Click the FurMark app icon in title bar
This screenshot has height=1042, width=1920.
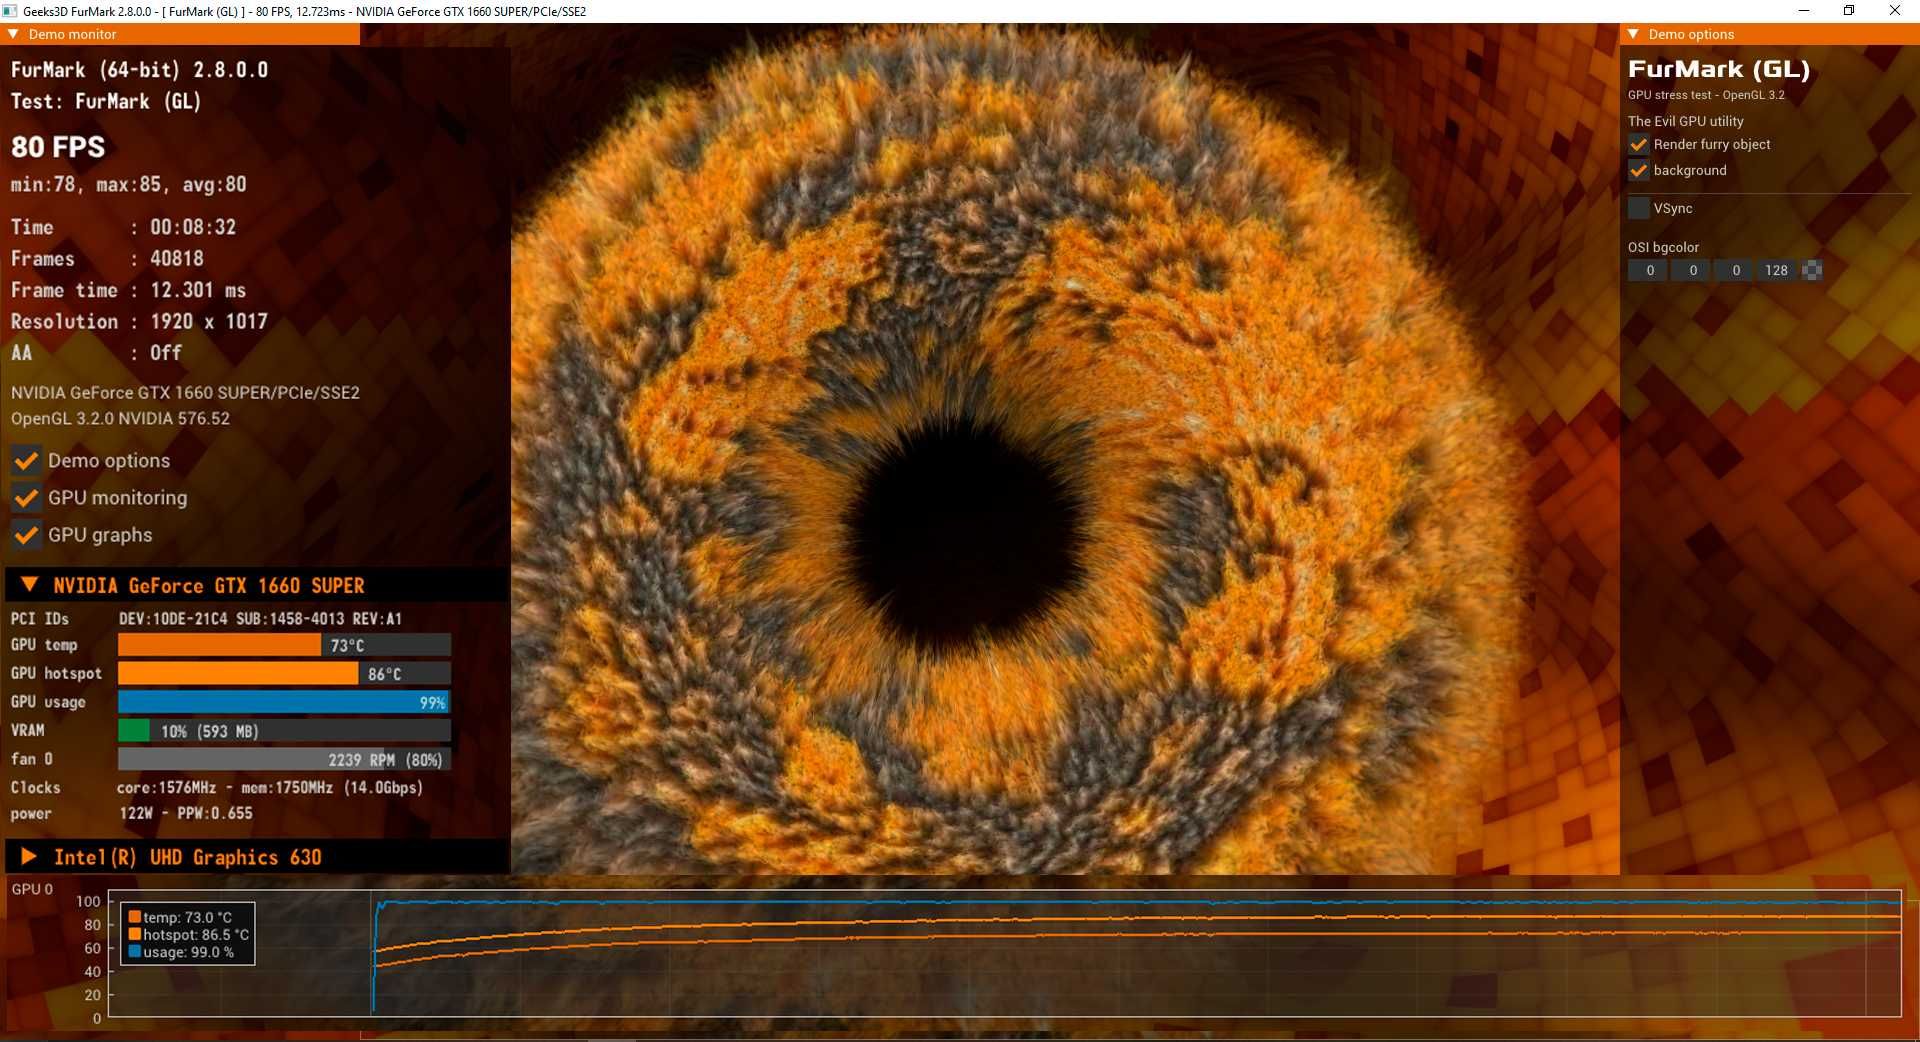pyautogui.click(x=10, y=11)
